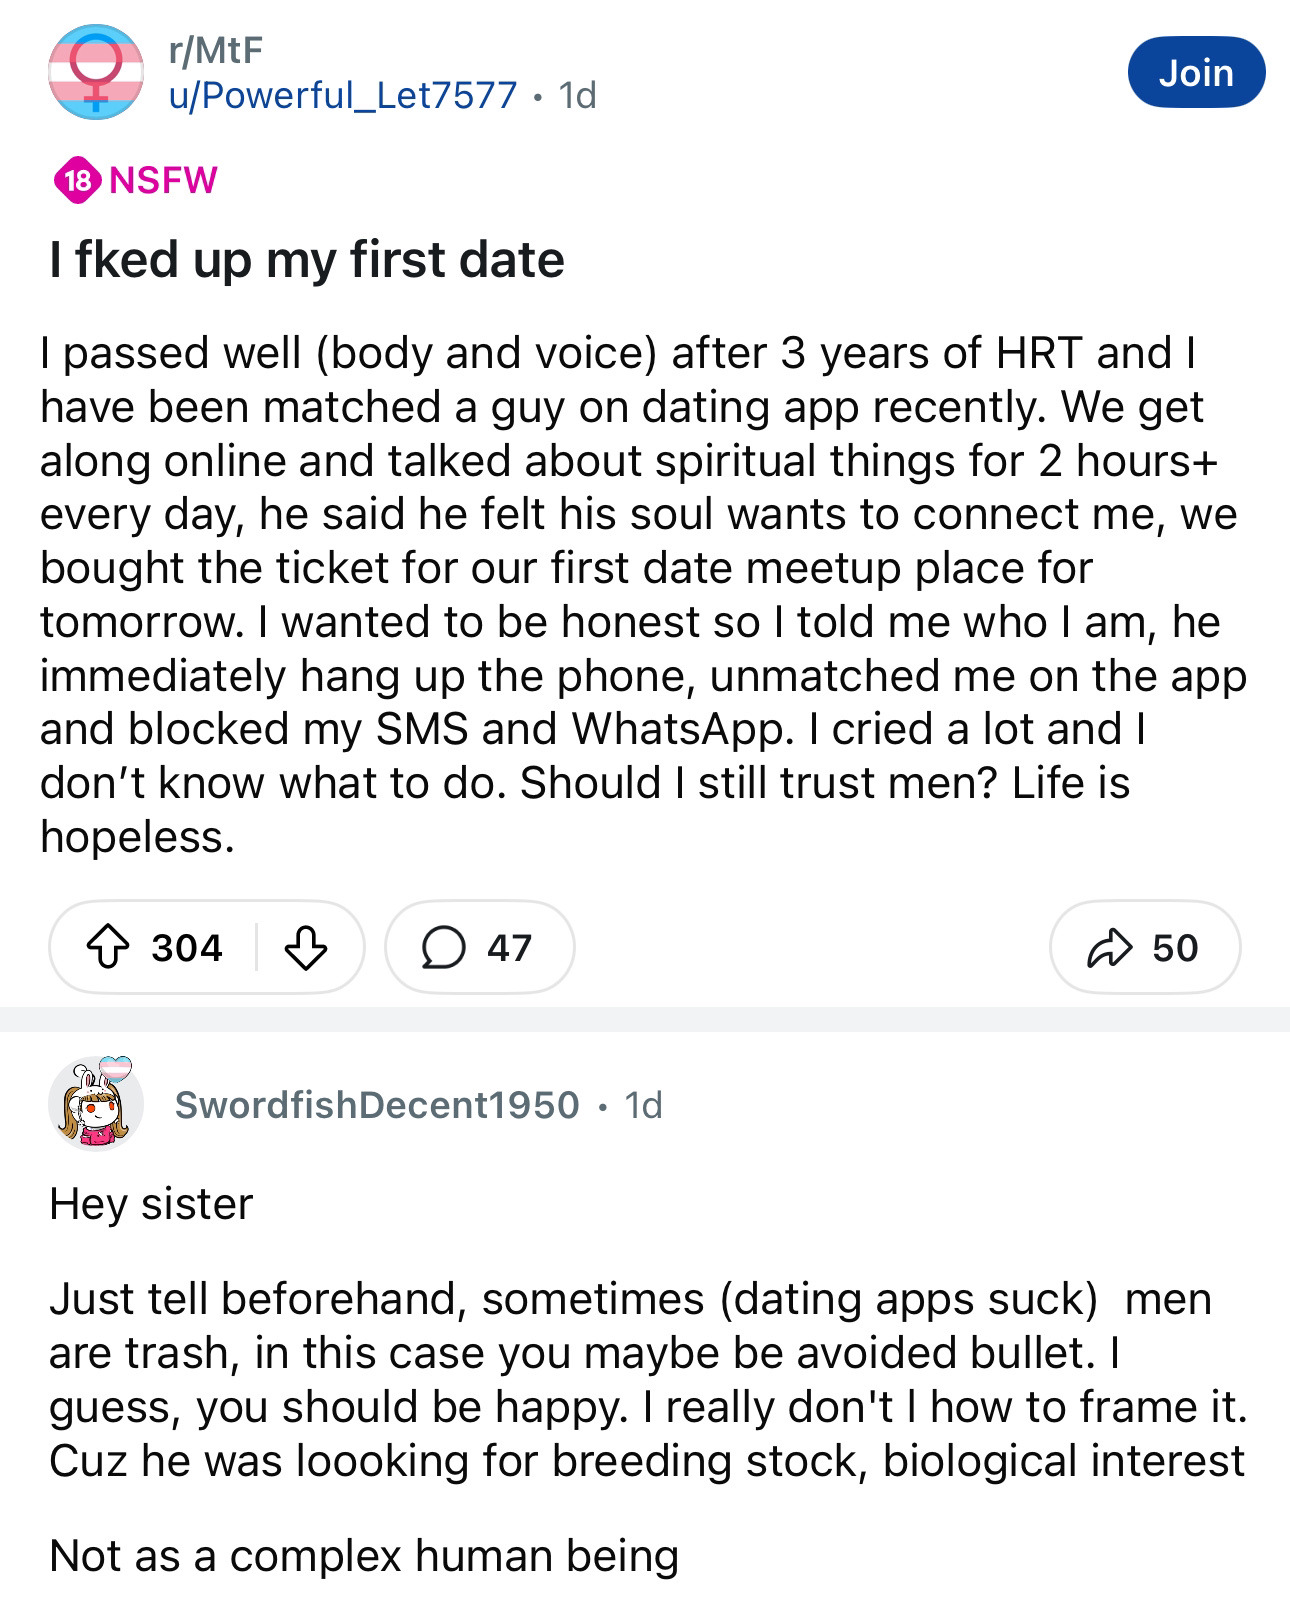Click the comment's 1d timestamp
This screenshot has height=1602, width=1290.
pyautogui.click(x=643, y=1104)
